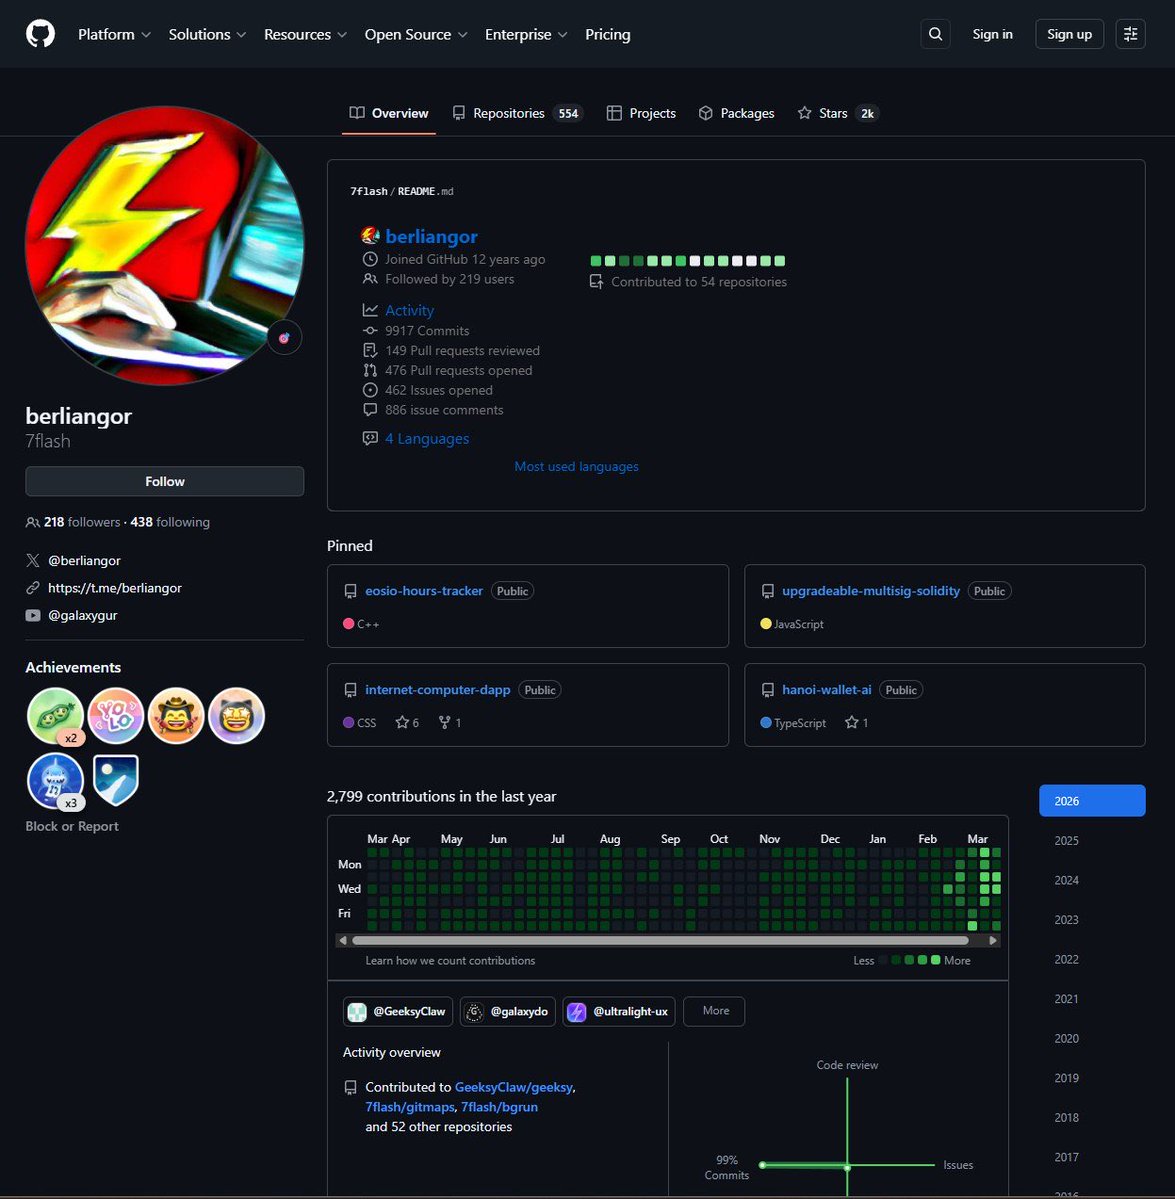Open appearance settings icon in the header
The image size is (1175, 1199).
pyautogui.click(x=1130, y=34)
